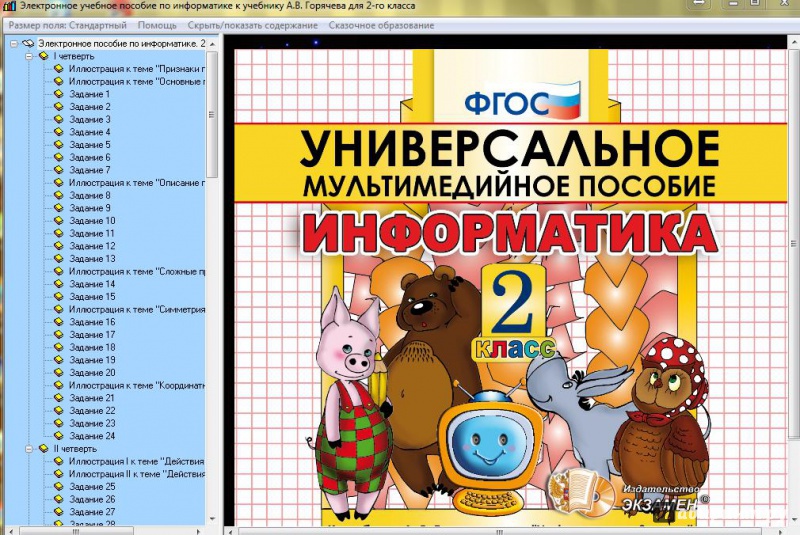Click the book icon next to 'Задание 14'
The width and height of the screenshot is (800, 535).
tap(59, 284)
